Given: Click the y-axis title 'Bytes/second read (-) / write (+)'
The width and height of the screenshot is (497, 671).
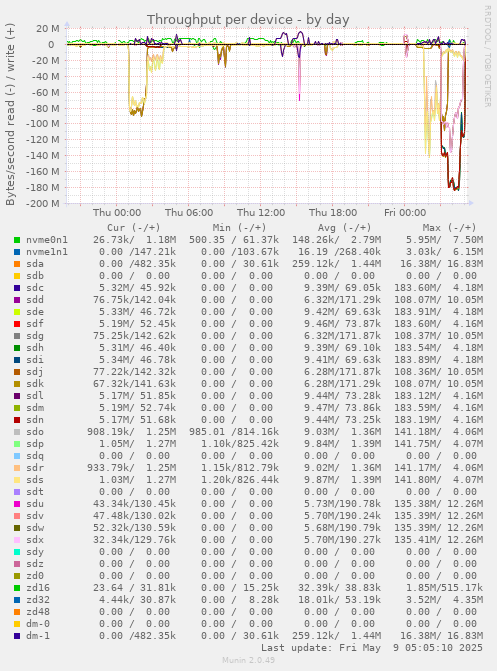Looking at the screenshot, I should (x=10, y=114).
